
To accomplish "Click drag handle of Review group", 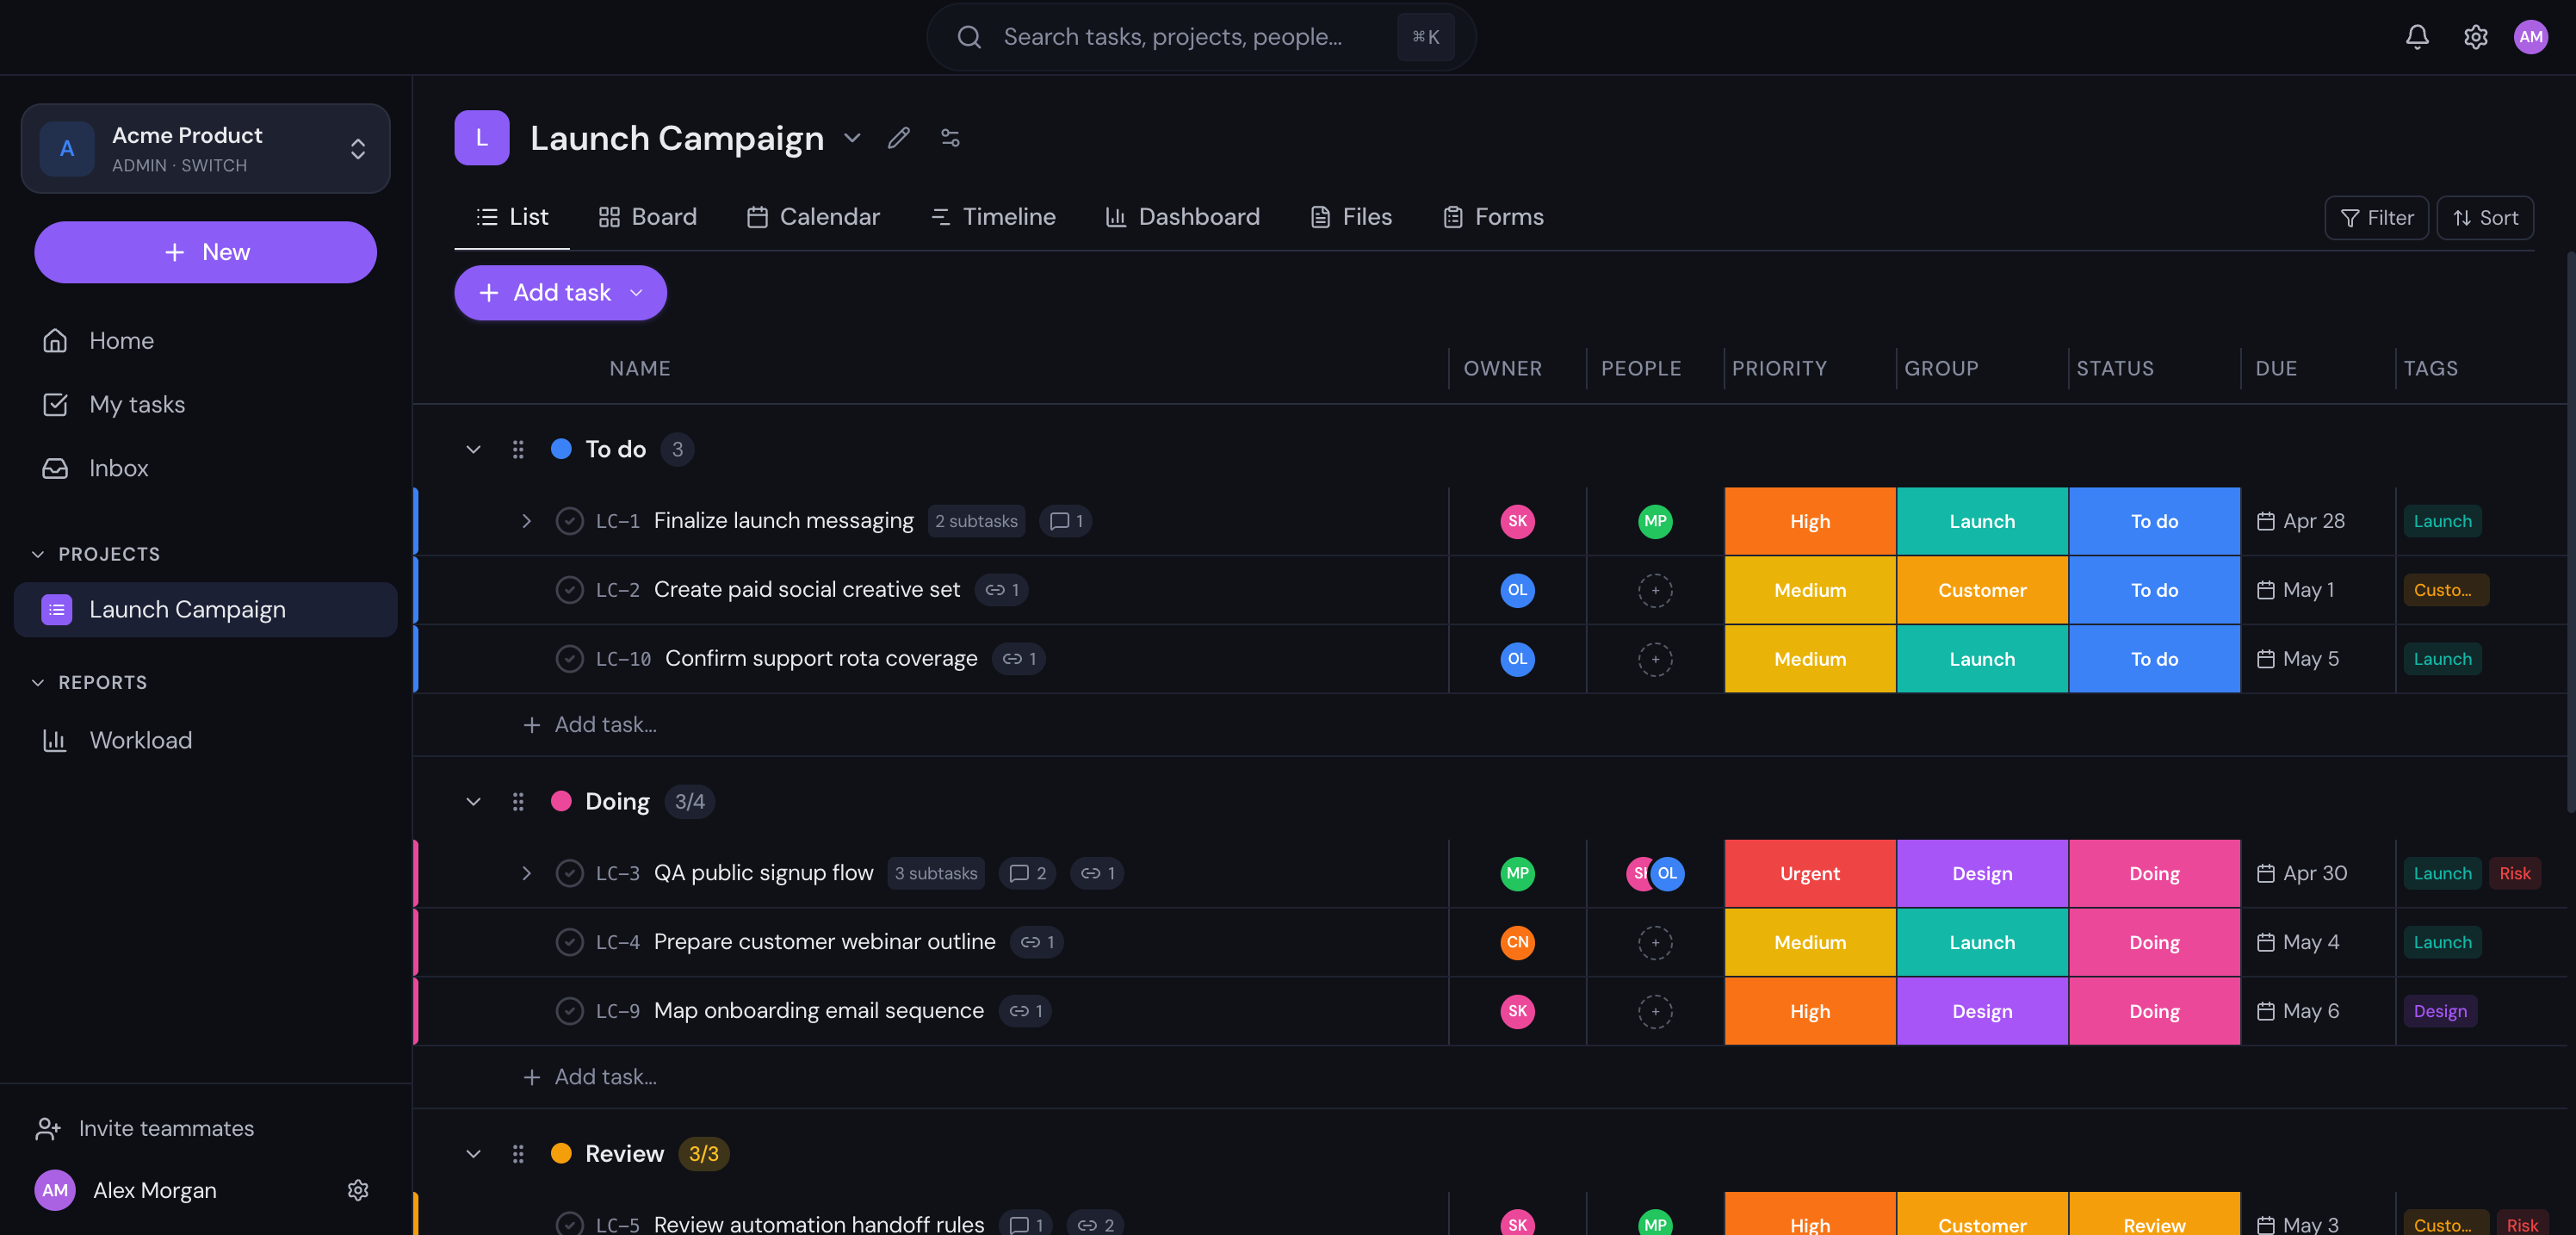I will (x=517, y=1153).
